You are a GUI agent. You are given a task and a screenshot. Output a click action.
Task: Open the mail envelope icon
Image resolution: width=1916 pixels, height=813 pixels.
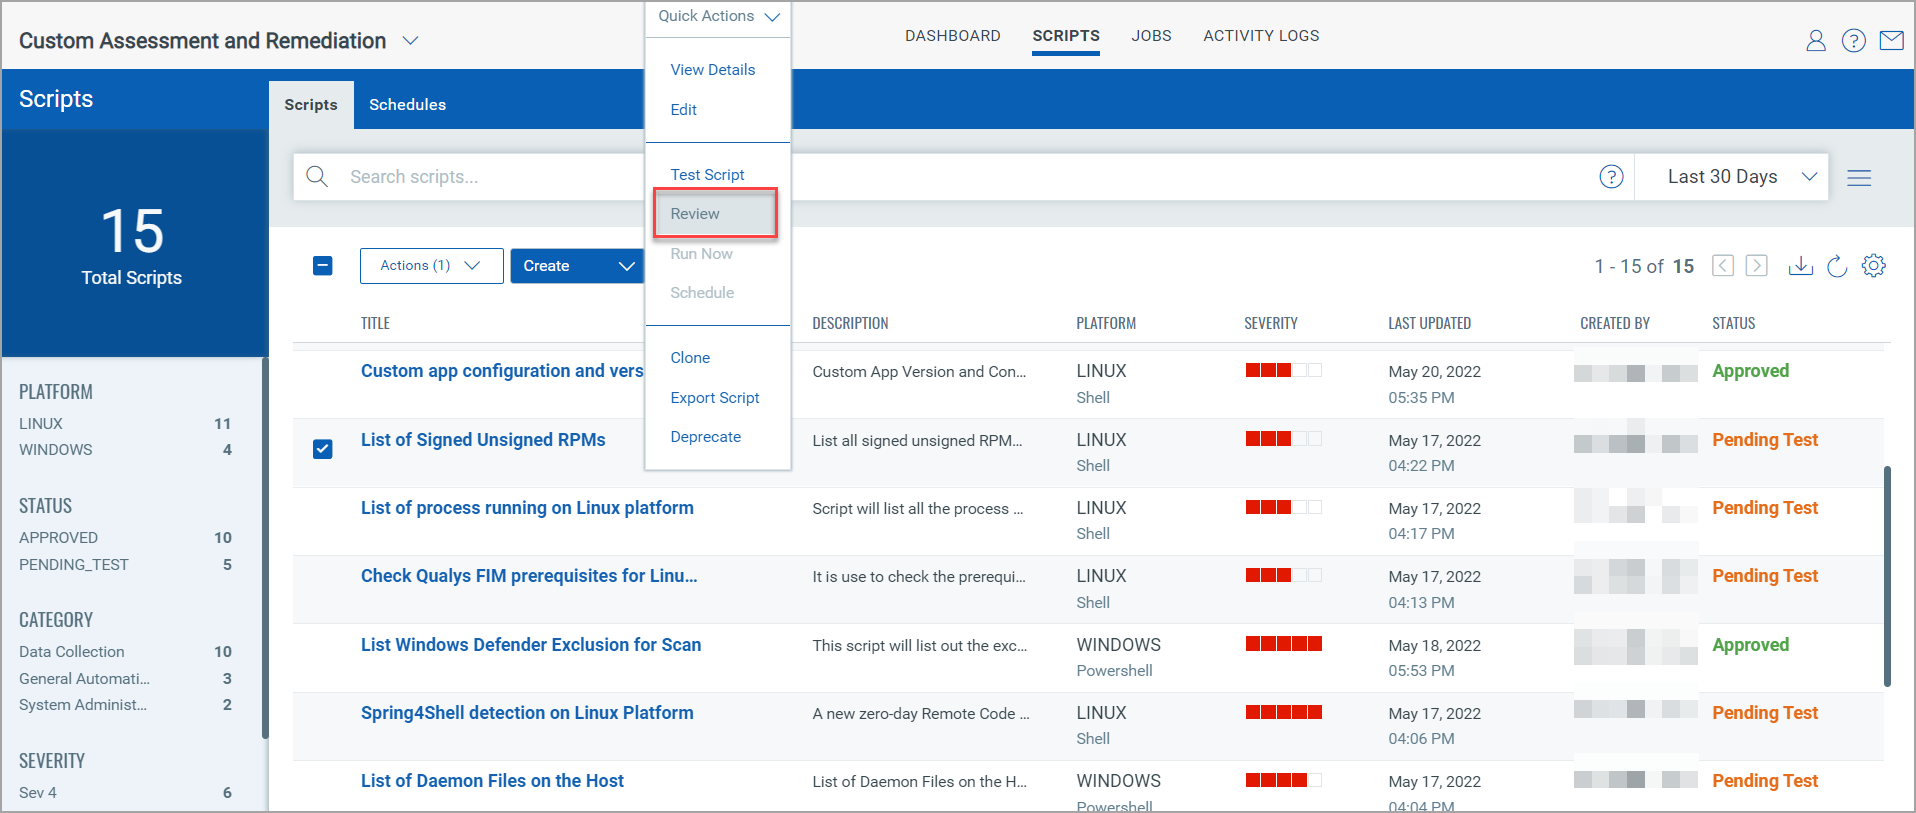1891,40
